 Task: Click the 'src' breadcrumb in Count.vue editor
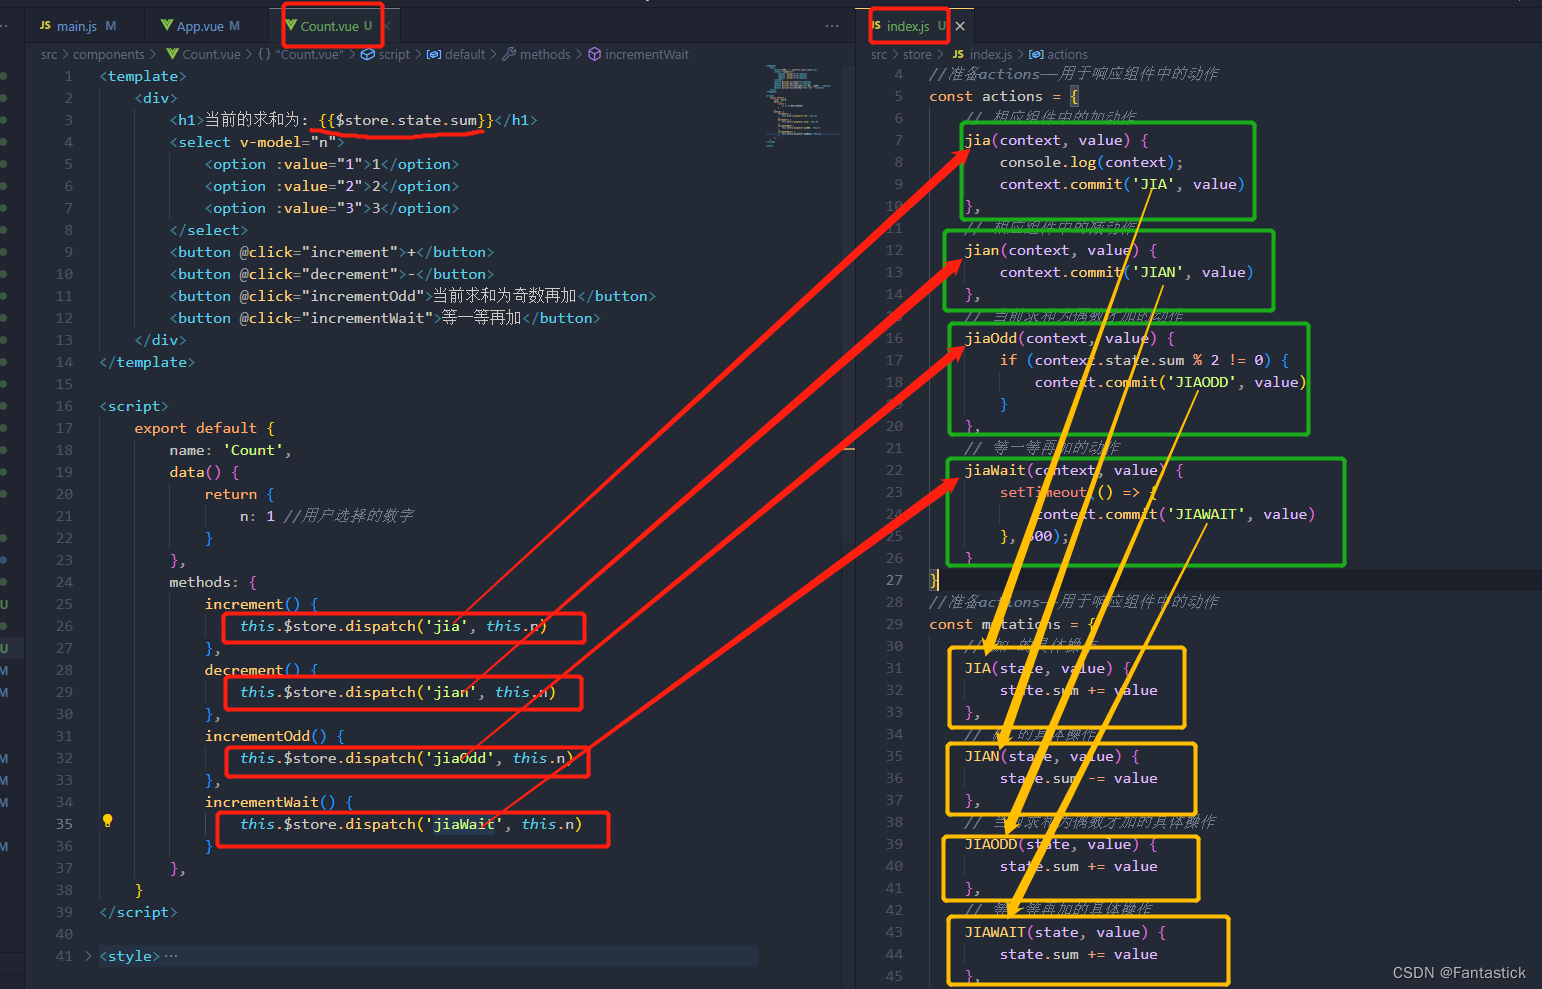point(49,55)
